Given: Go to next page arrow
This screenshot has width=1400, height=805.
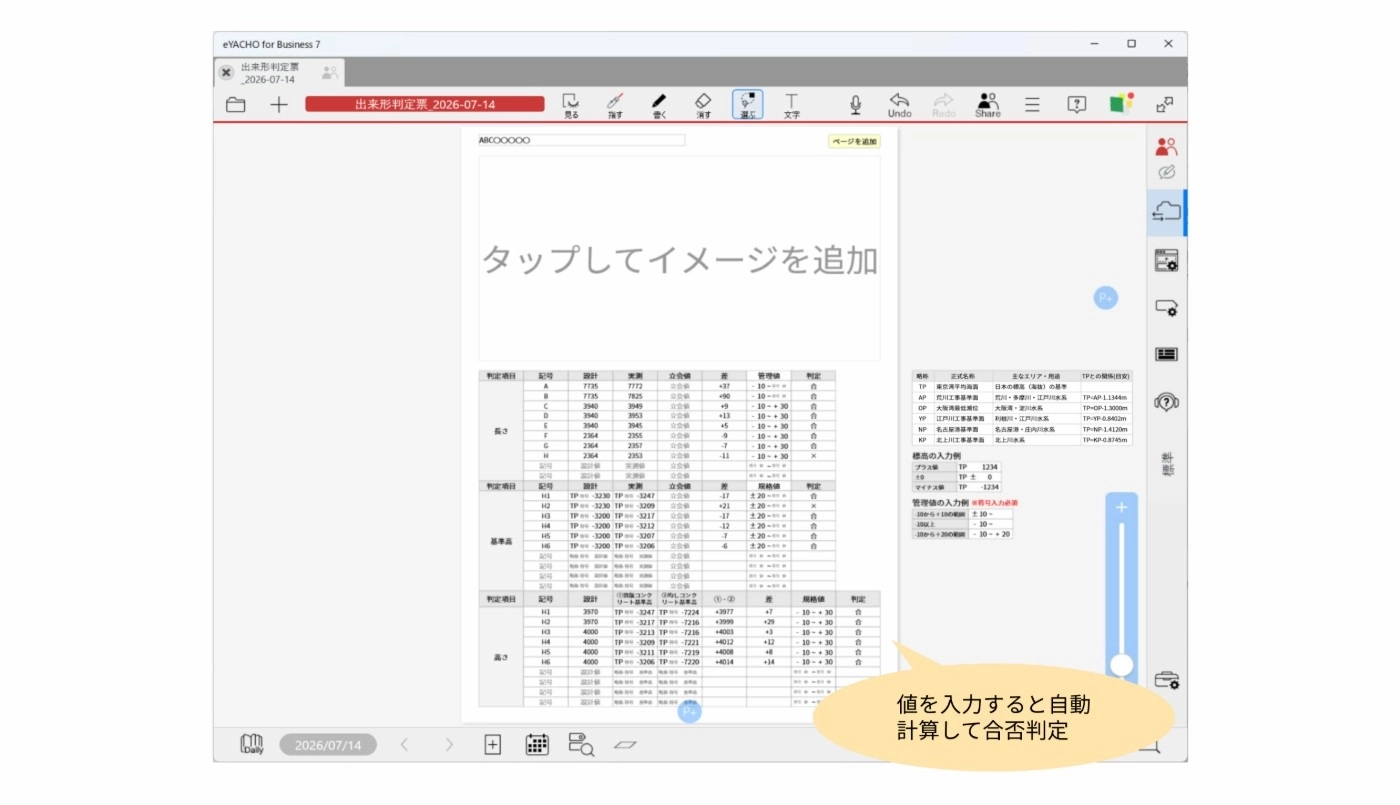Looking at the screenshot, I should pos(449,744).
